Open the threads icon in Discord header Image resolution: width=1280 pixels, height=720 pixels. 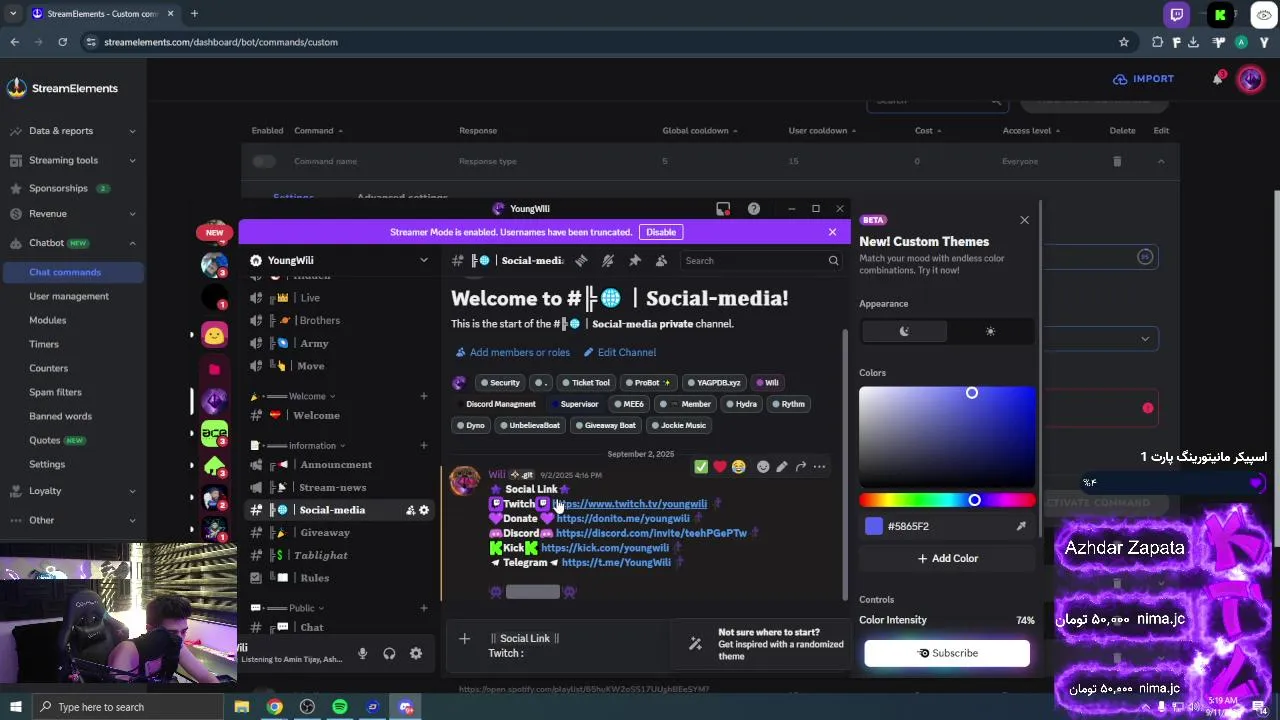click(x=581, y=260)
